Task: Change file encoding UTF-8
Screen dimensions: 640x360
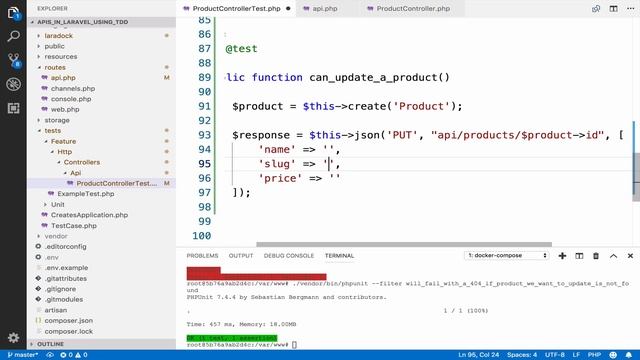Action: (555, 355)
